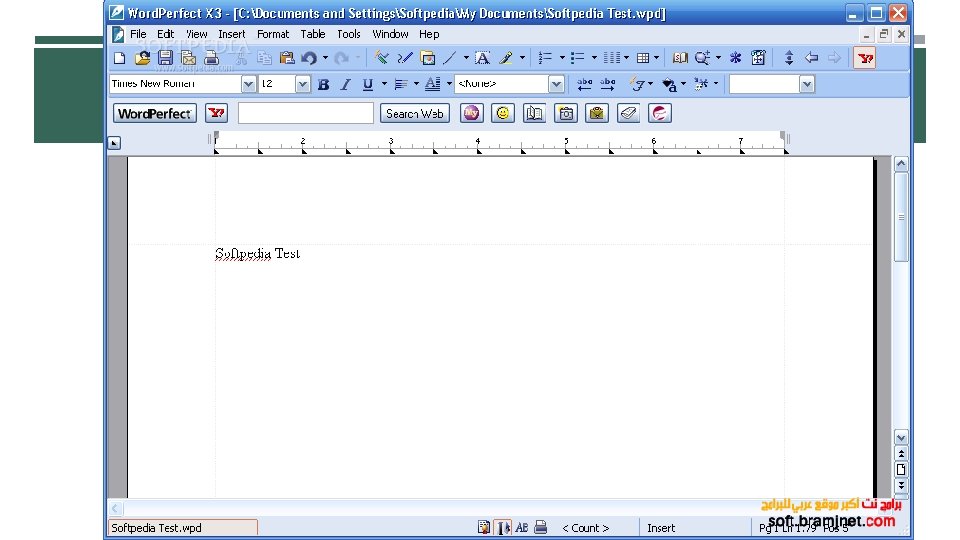The height and width of the screenshot is (540, 960).
Task: Click the Yahoo icon on the main toolbar
Action: (x=865, y=59)
